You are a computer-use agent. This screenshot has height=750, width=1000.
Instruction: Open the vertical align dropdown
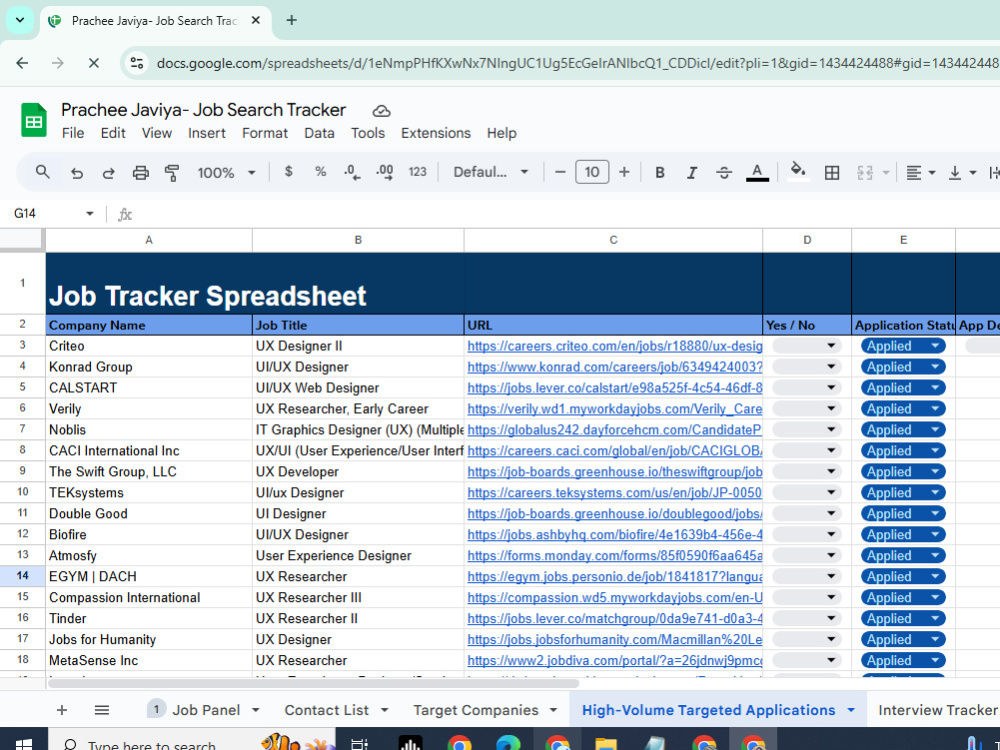pos(962,172)
